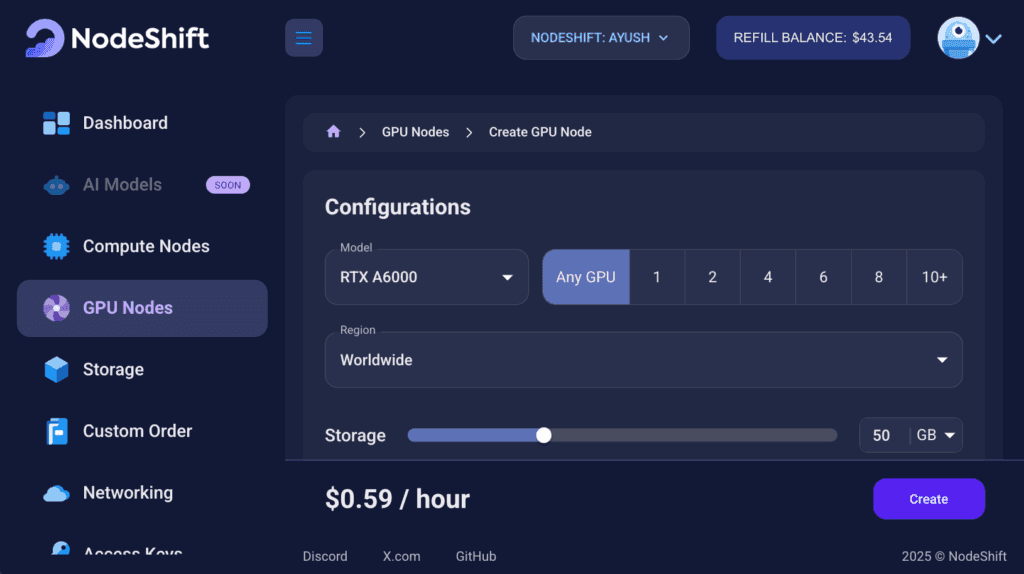Select 1 GPU count

(657, 277)
